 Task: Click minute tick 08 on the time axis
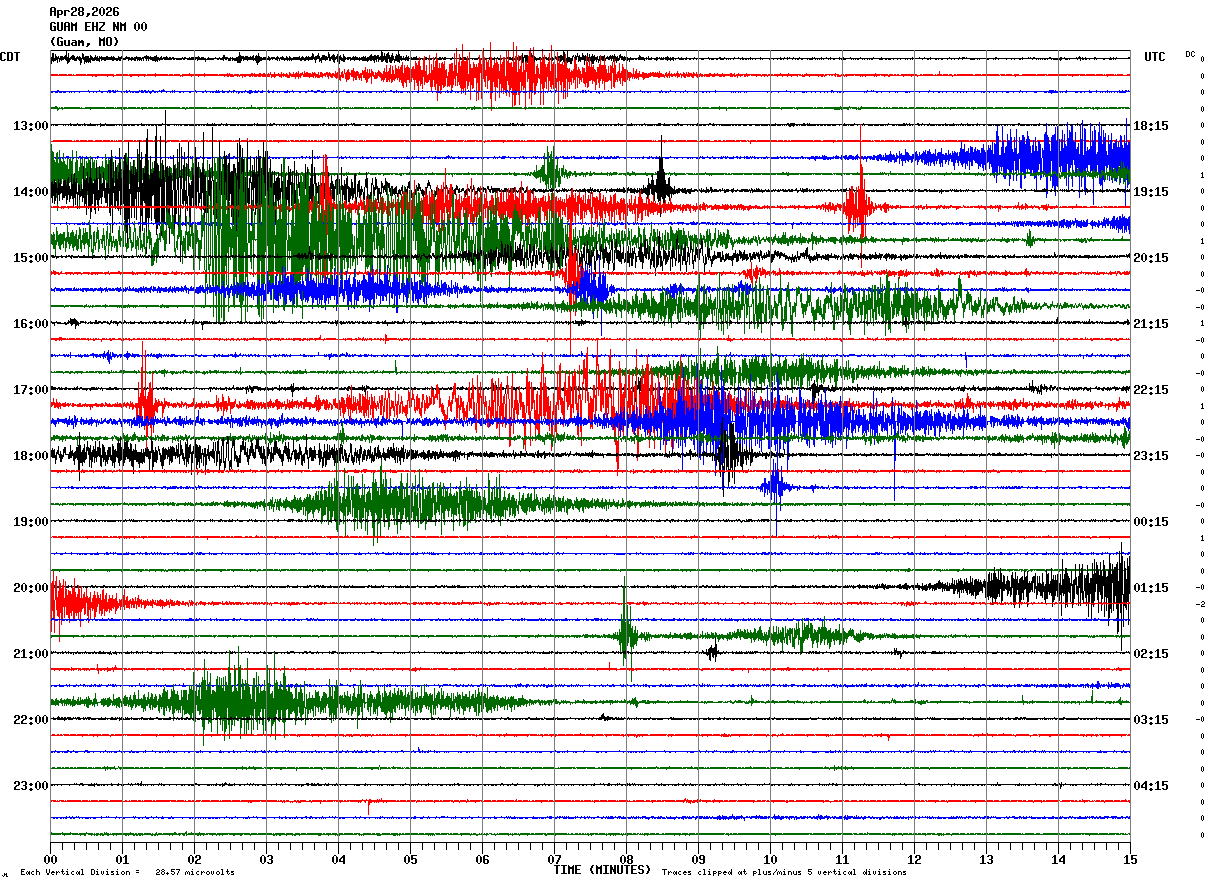pos(626,859)
